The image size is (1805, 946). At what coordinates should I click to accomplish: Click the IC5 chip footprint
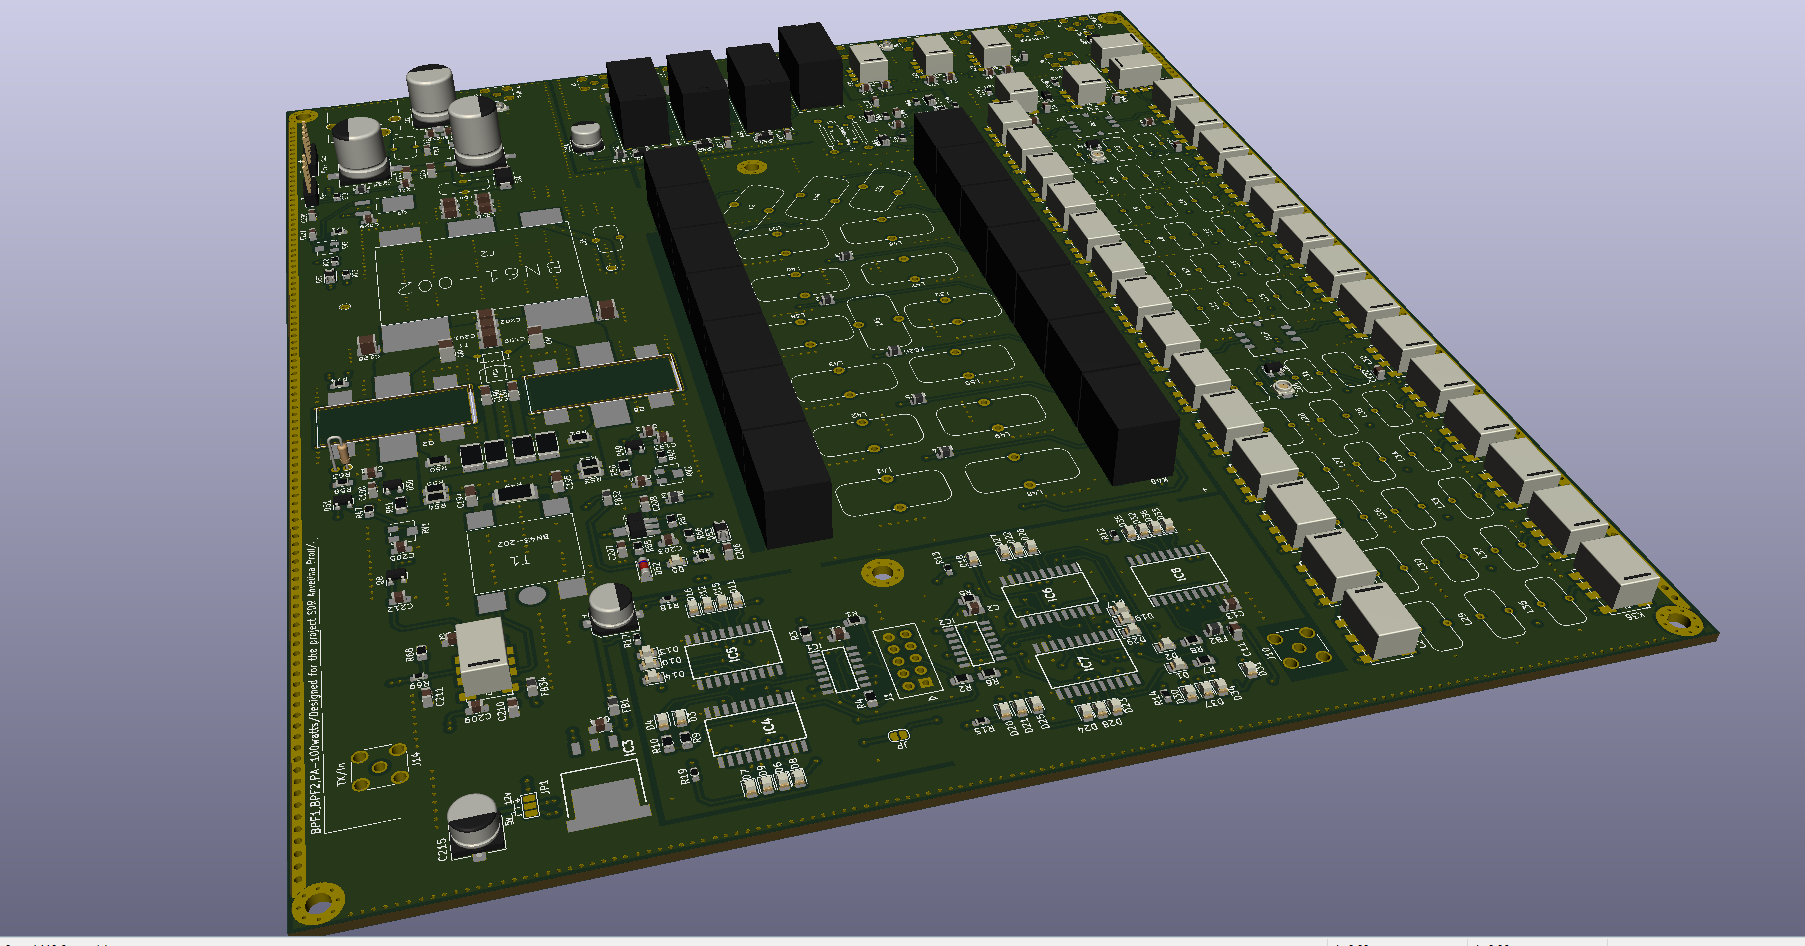pyautogui.click(x=732, y=653)
